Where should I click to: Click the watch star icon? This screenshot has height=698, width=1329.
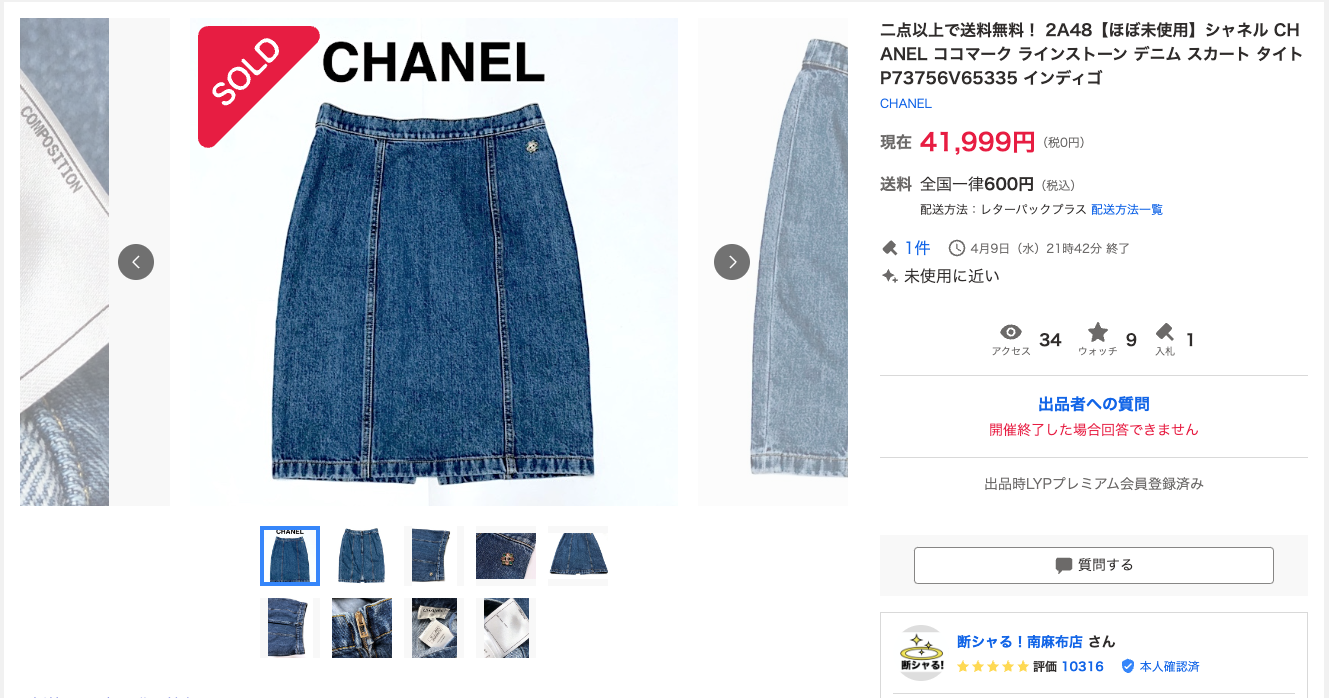coord(1098,332)
